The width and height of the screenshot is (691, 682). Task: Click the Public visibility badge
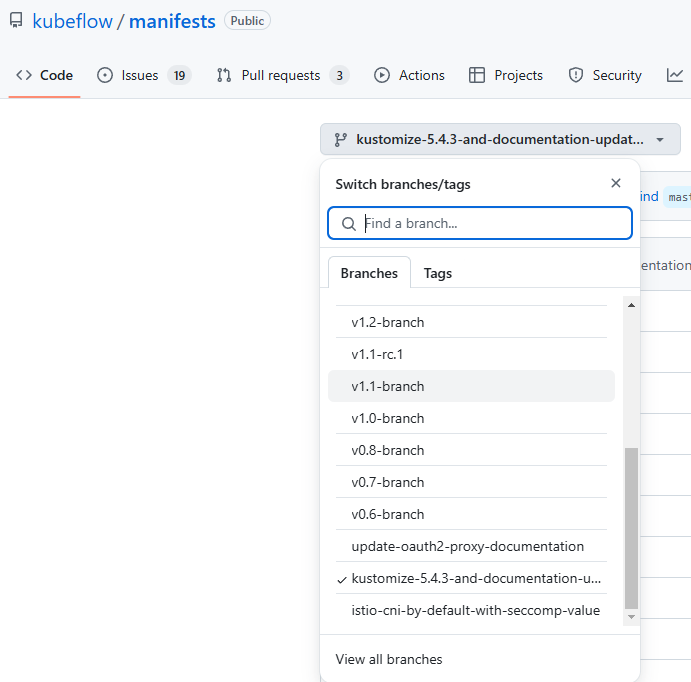[247, 21]
